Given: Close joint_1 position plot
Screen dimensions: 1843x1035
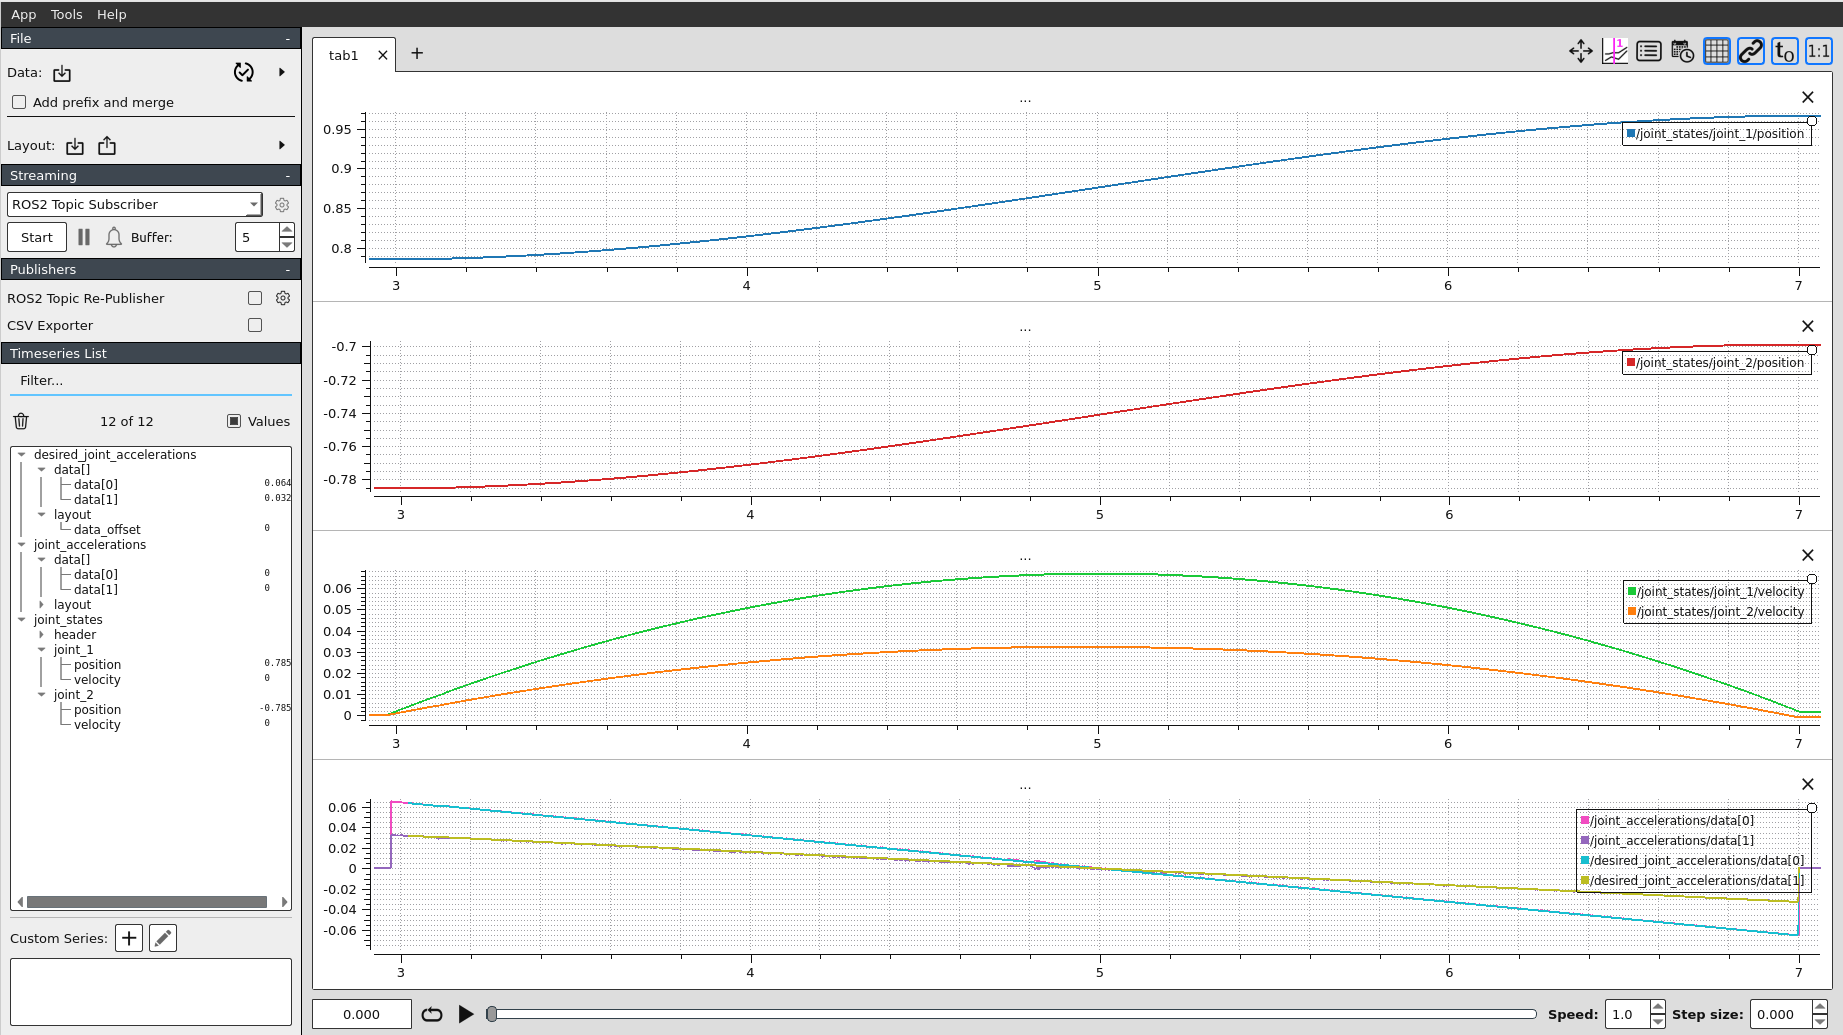Looking at the screenshot, I should [1808, 97].
